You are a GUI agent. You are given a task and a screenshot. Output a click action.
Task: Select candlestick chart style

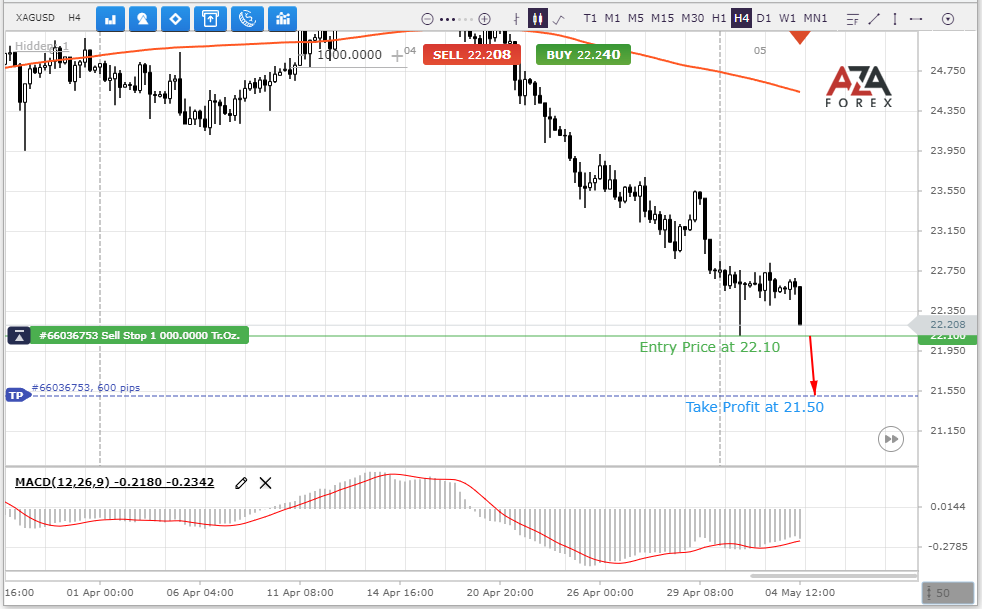[537, 18]
